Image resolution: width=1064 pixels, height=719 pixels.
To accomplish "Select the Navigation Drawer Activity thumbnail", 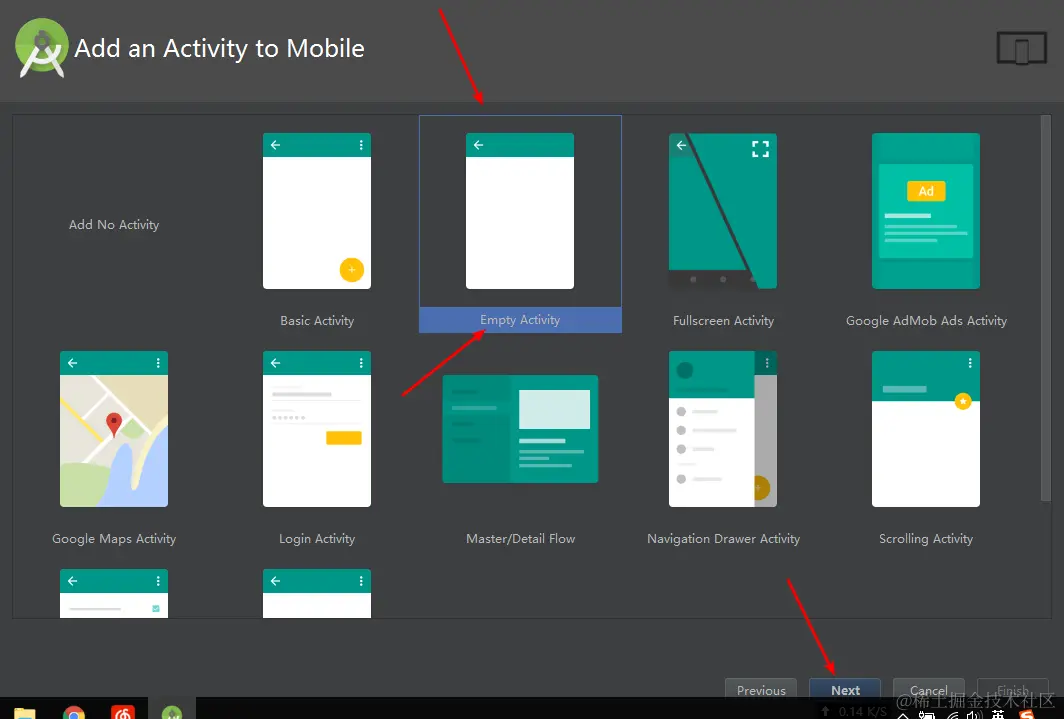I will [723, 429].
